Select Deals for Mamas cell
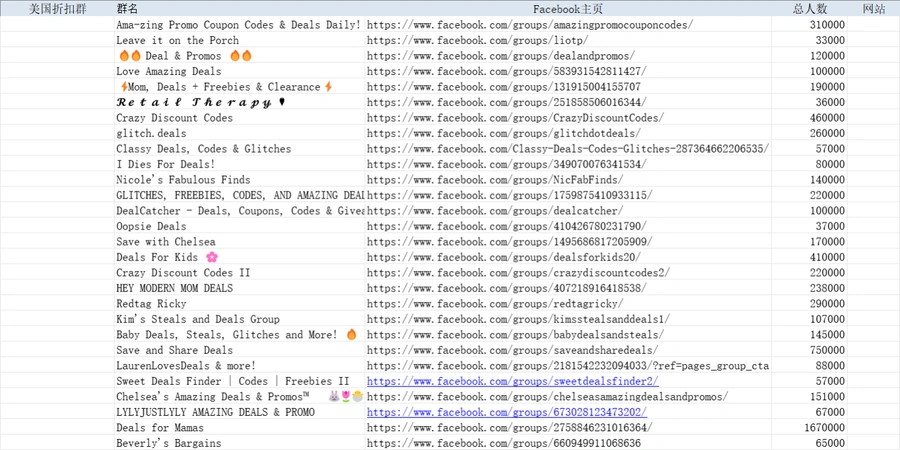This screenshot has width=900, height=450. pyautogui.click(x=240, y=428)
